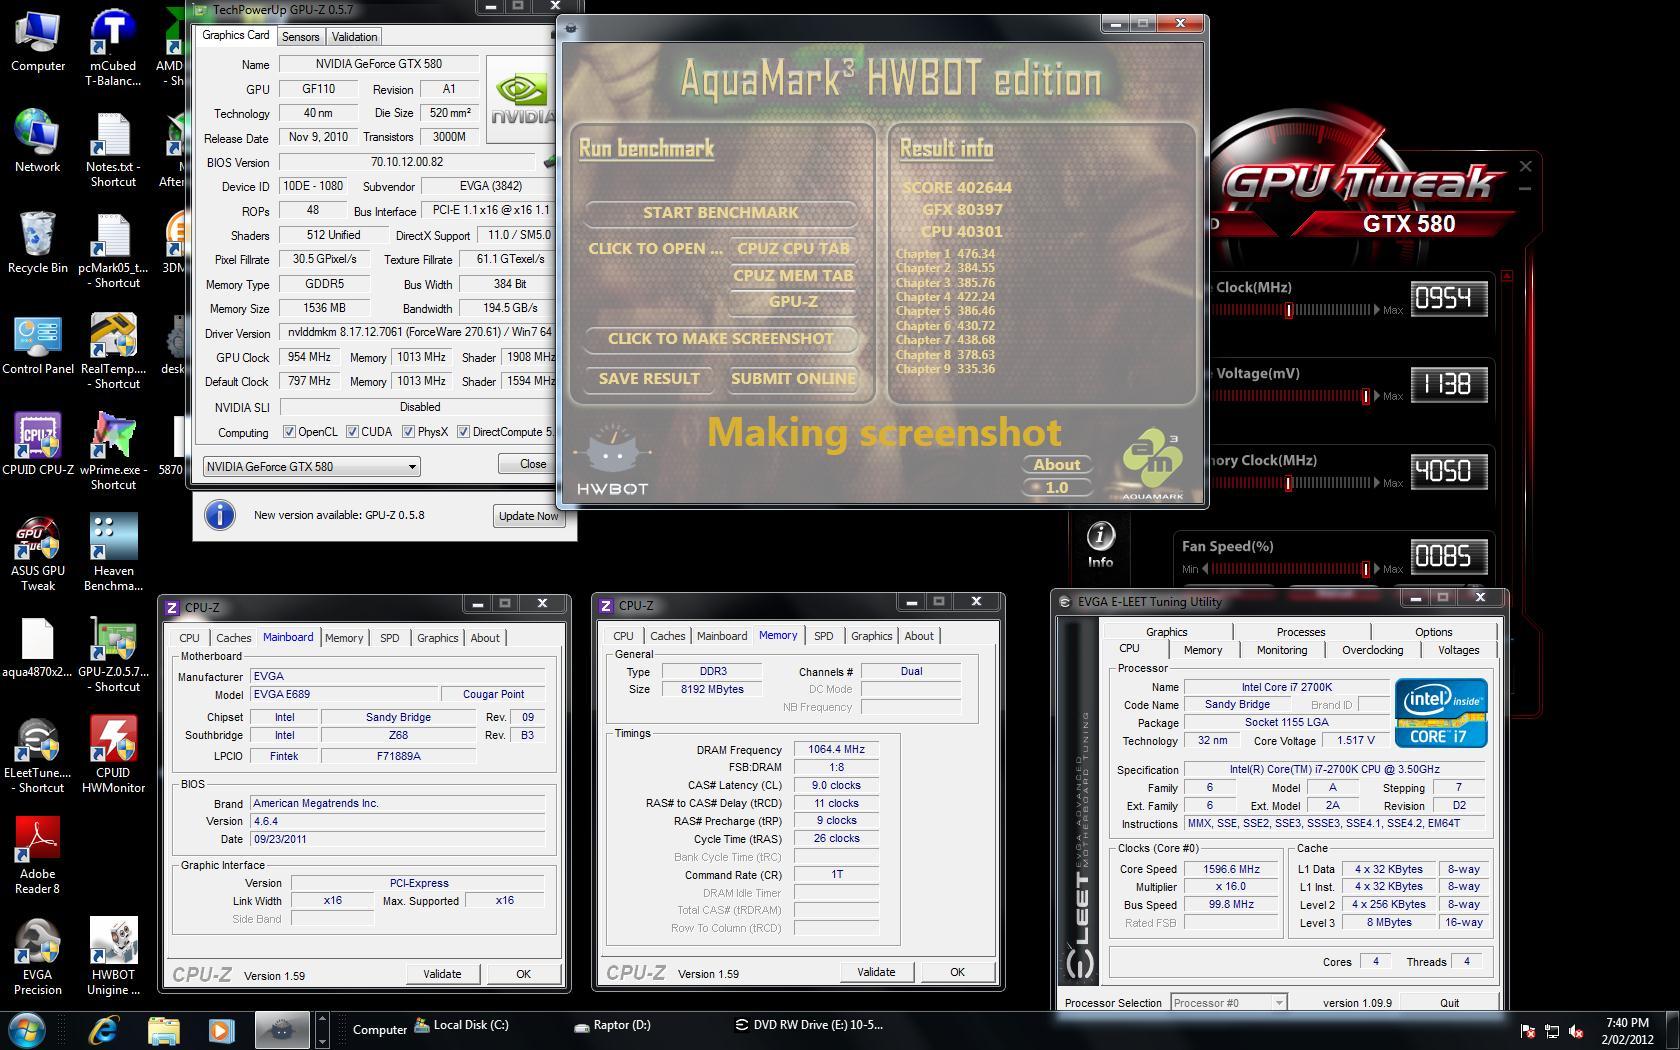Click the Windows Start orb

click(x=26, y=1029)
